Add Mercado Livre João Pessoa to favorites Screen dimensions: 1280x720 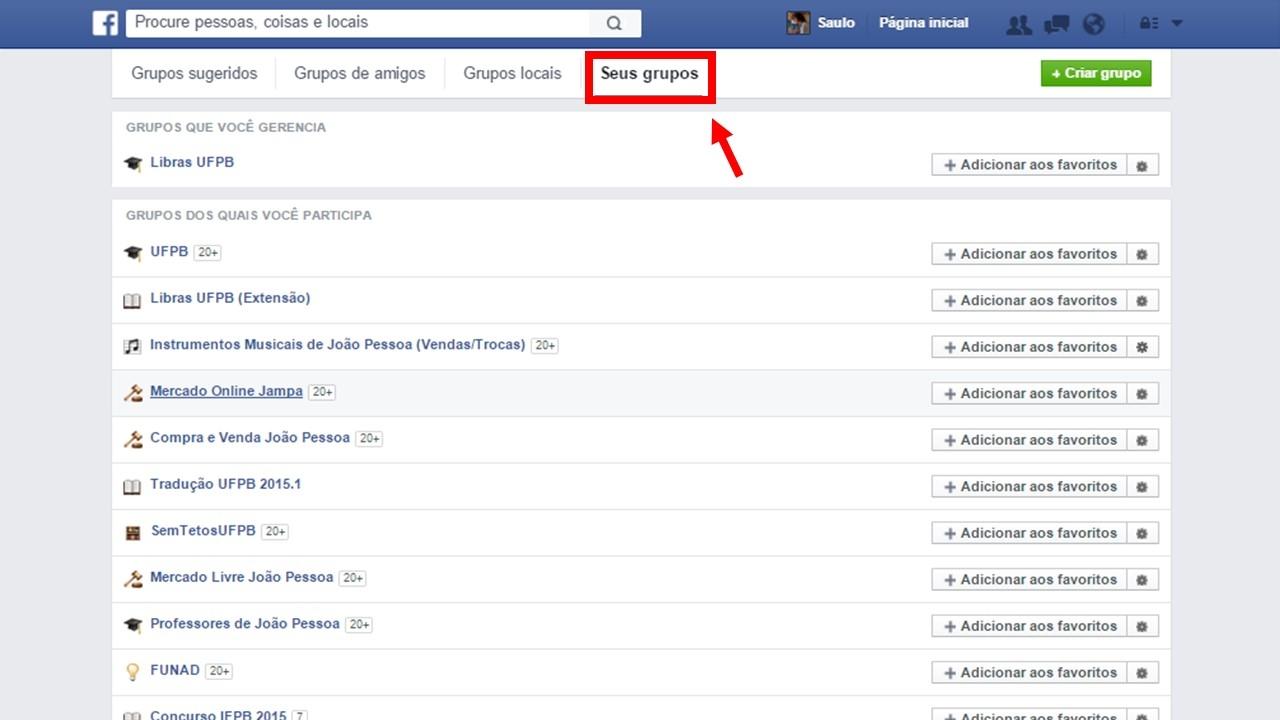pos(1029,579)
